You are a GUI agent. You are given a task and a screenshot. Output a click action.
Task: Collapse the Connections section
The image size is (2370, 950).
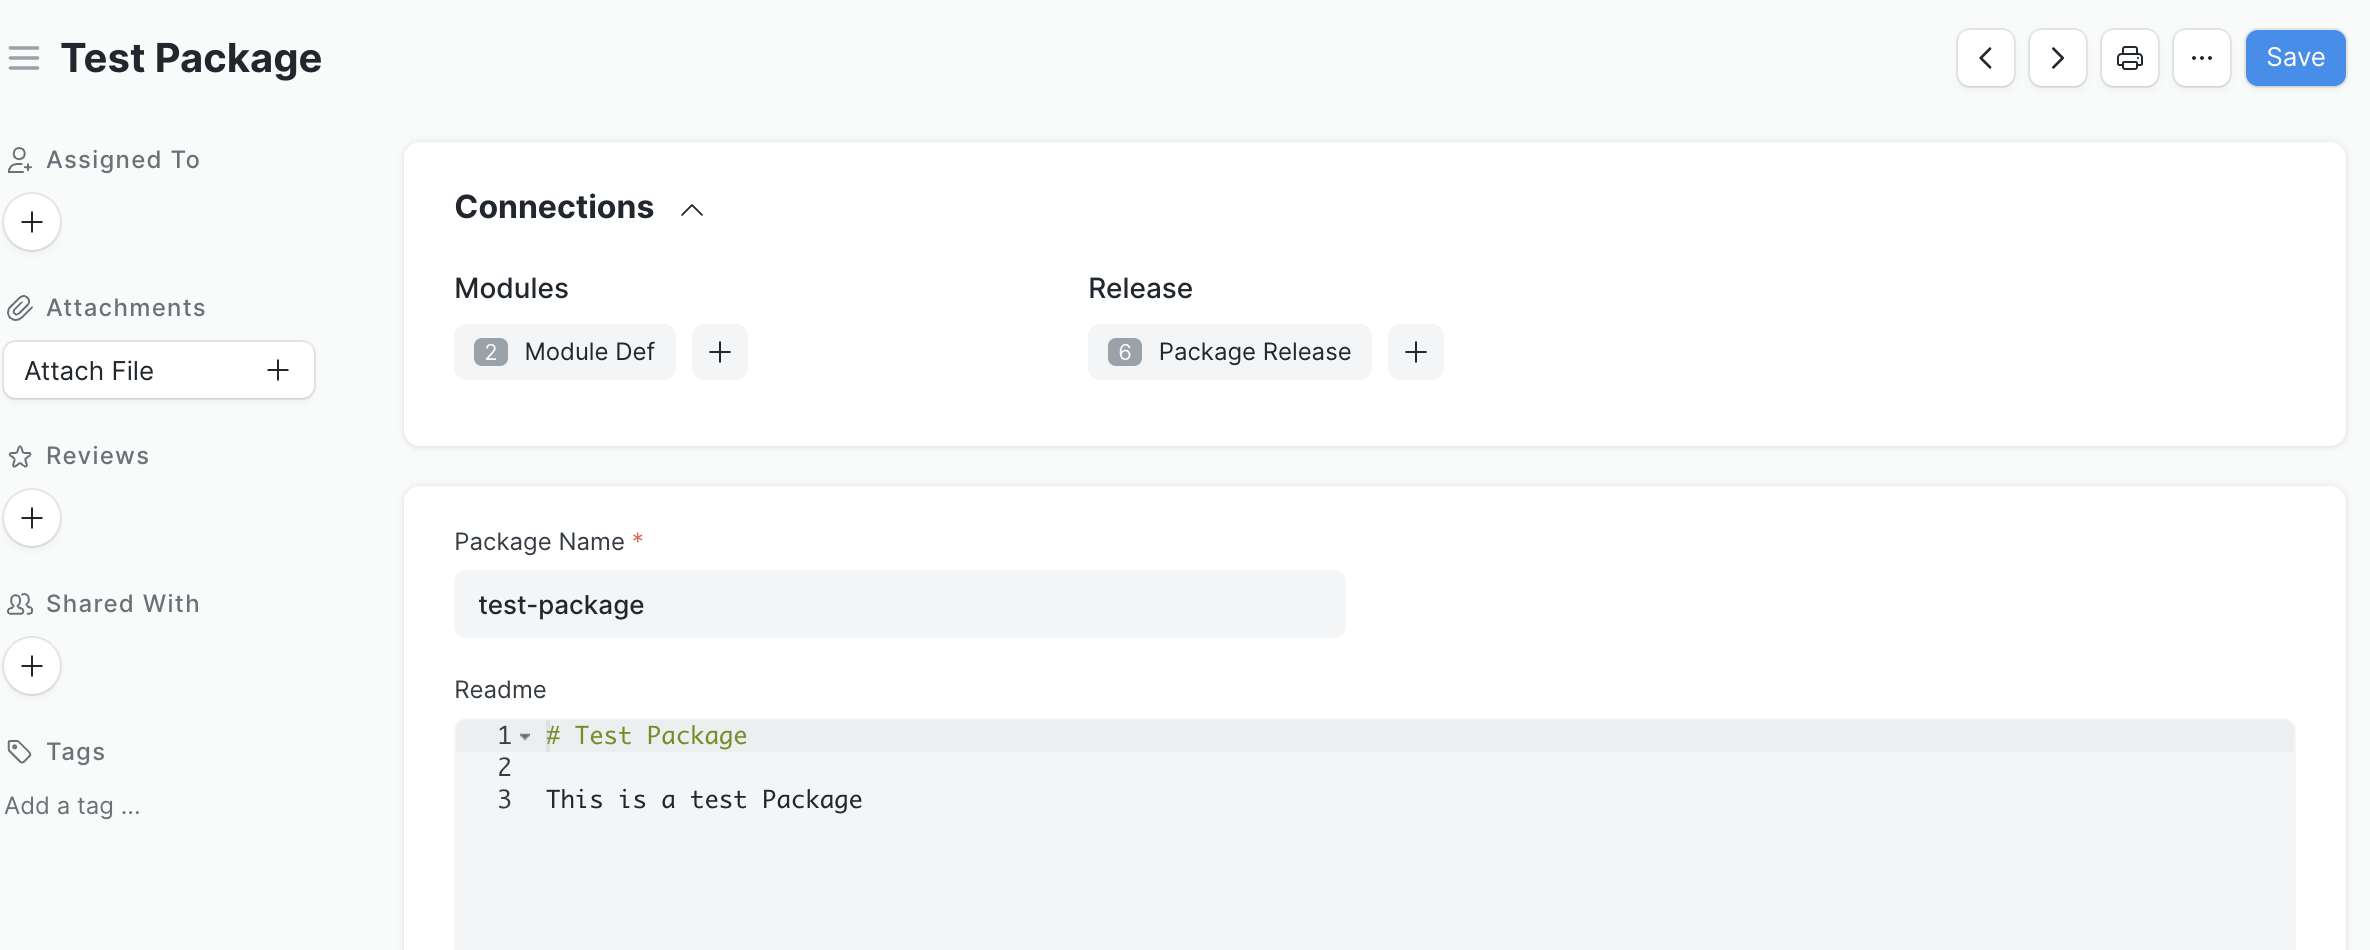coord(691,209)
